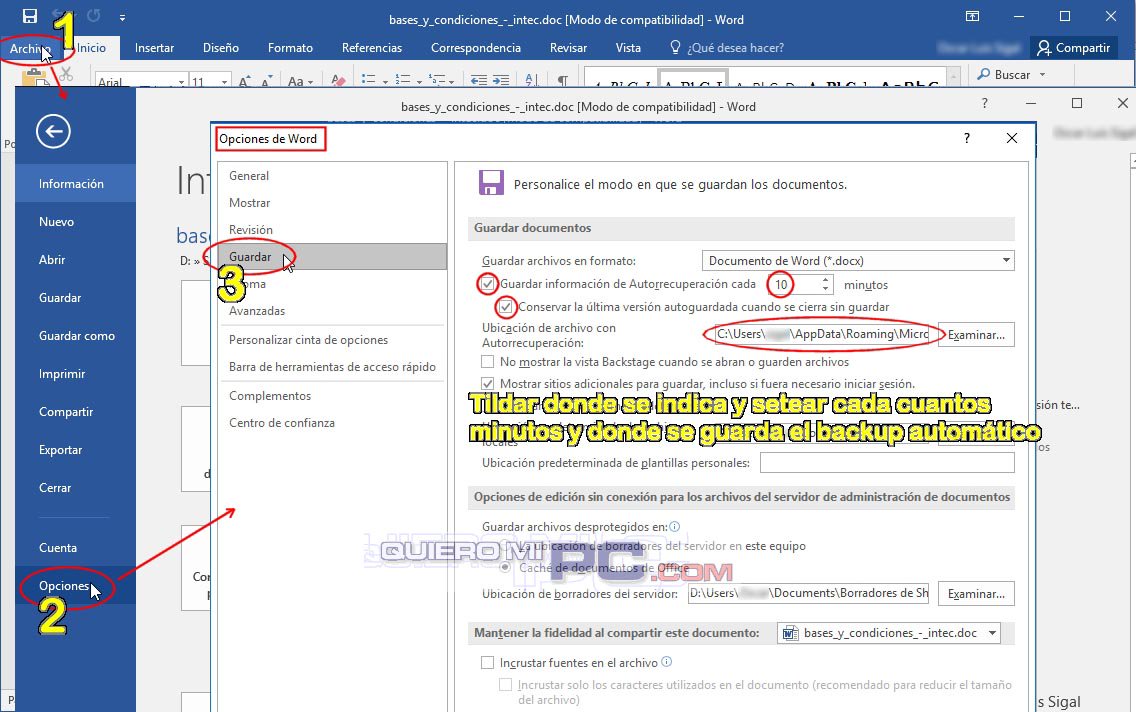The image size is (1136, 712).
Task: Select Cuenta in backstage menu
Action: click(75, 548)
